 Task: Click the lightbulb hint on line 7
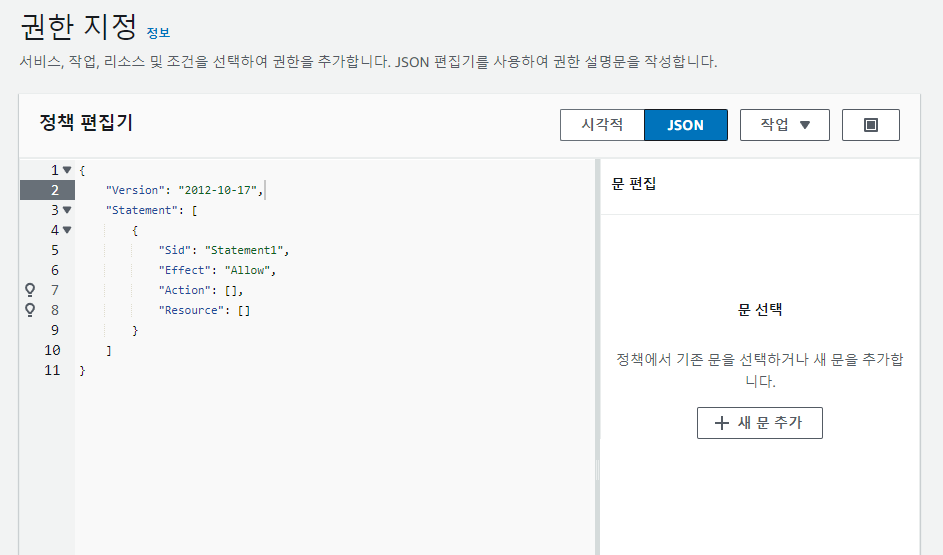point(29,290)
